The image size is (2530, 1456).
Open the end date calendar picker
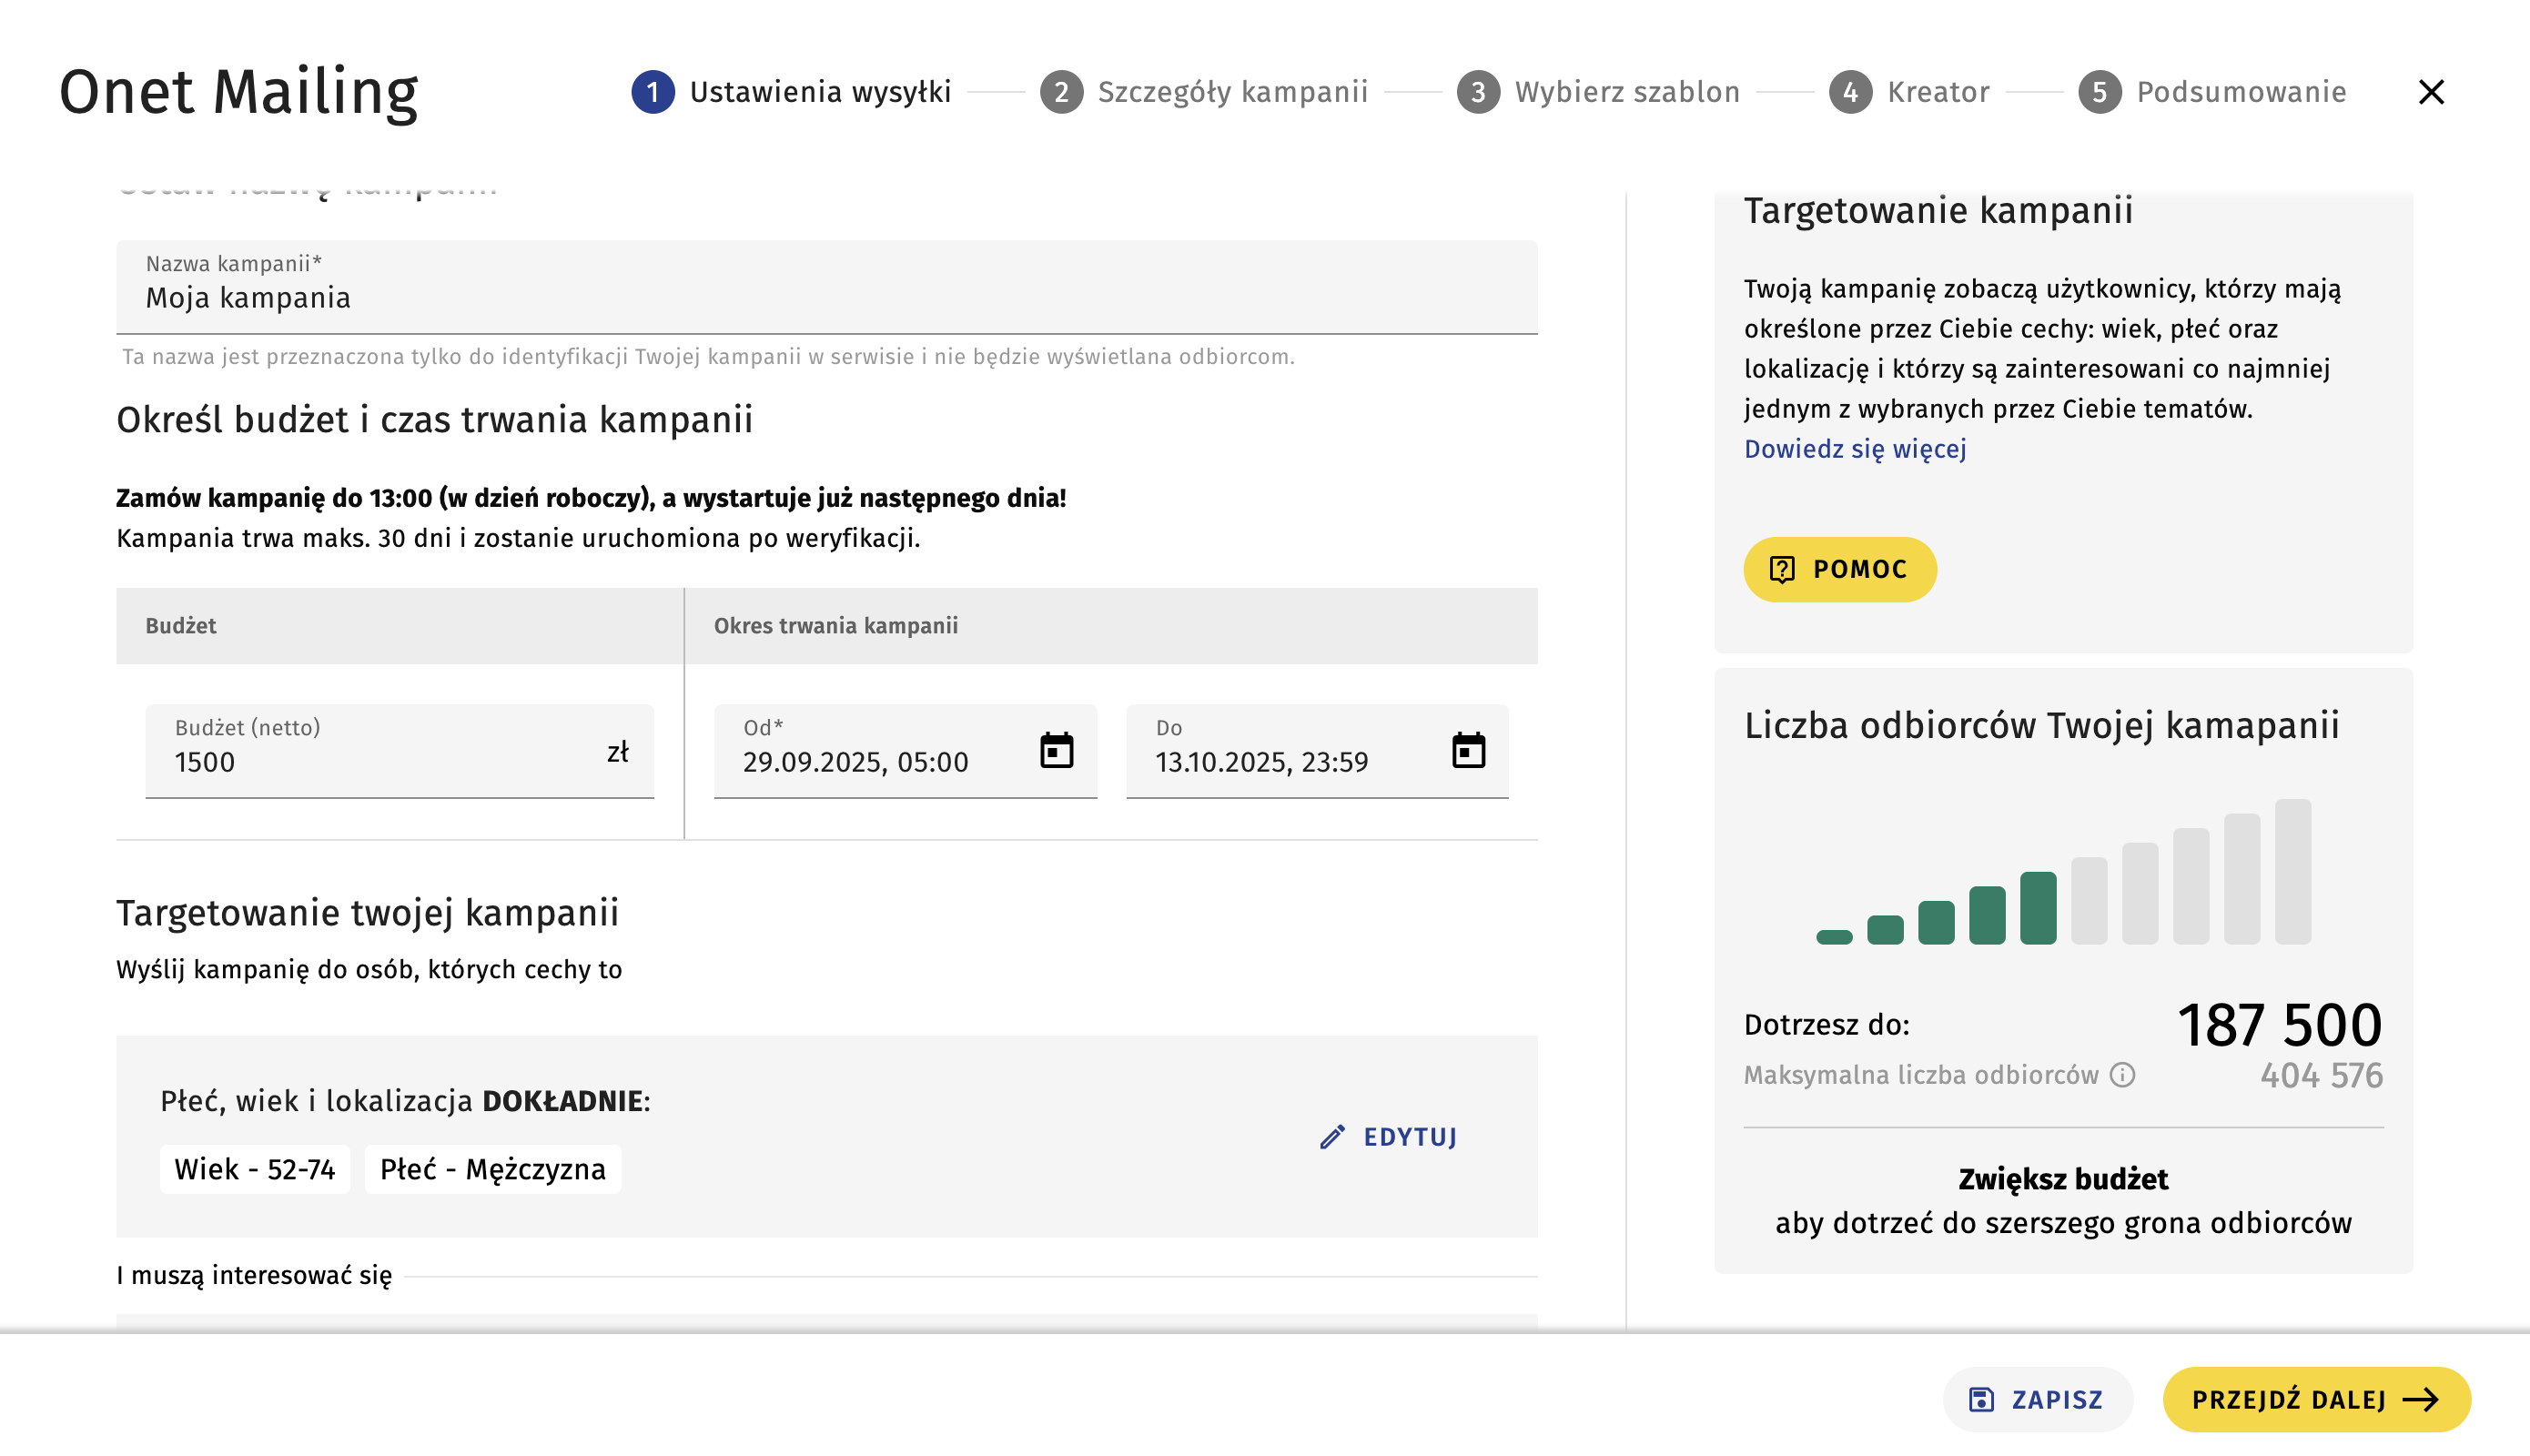1468,750
